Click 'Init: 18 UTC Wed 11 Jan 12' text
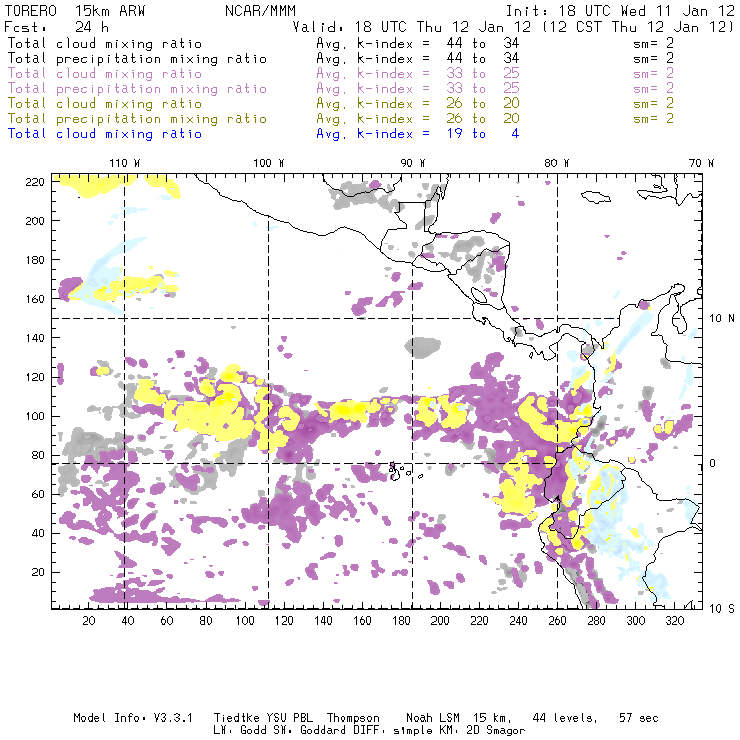 [x=620, y=11]
